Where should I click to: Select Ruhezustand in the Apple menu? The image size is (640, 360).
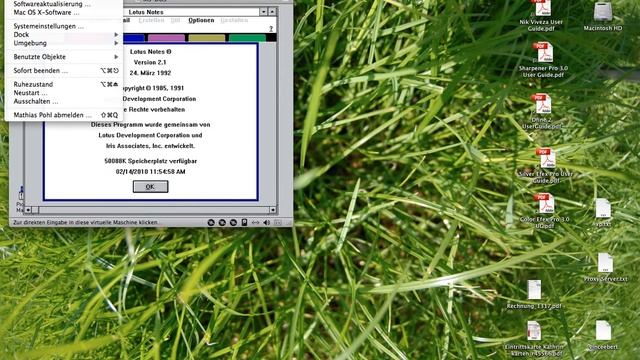tap(64, 84)
